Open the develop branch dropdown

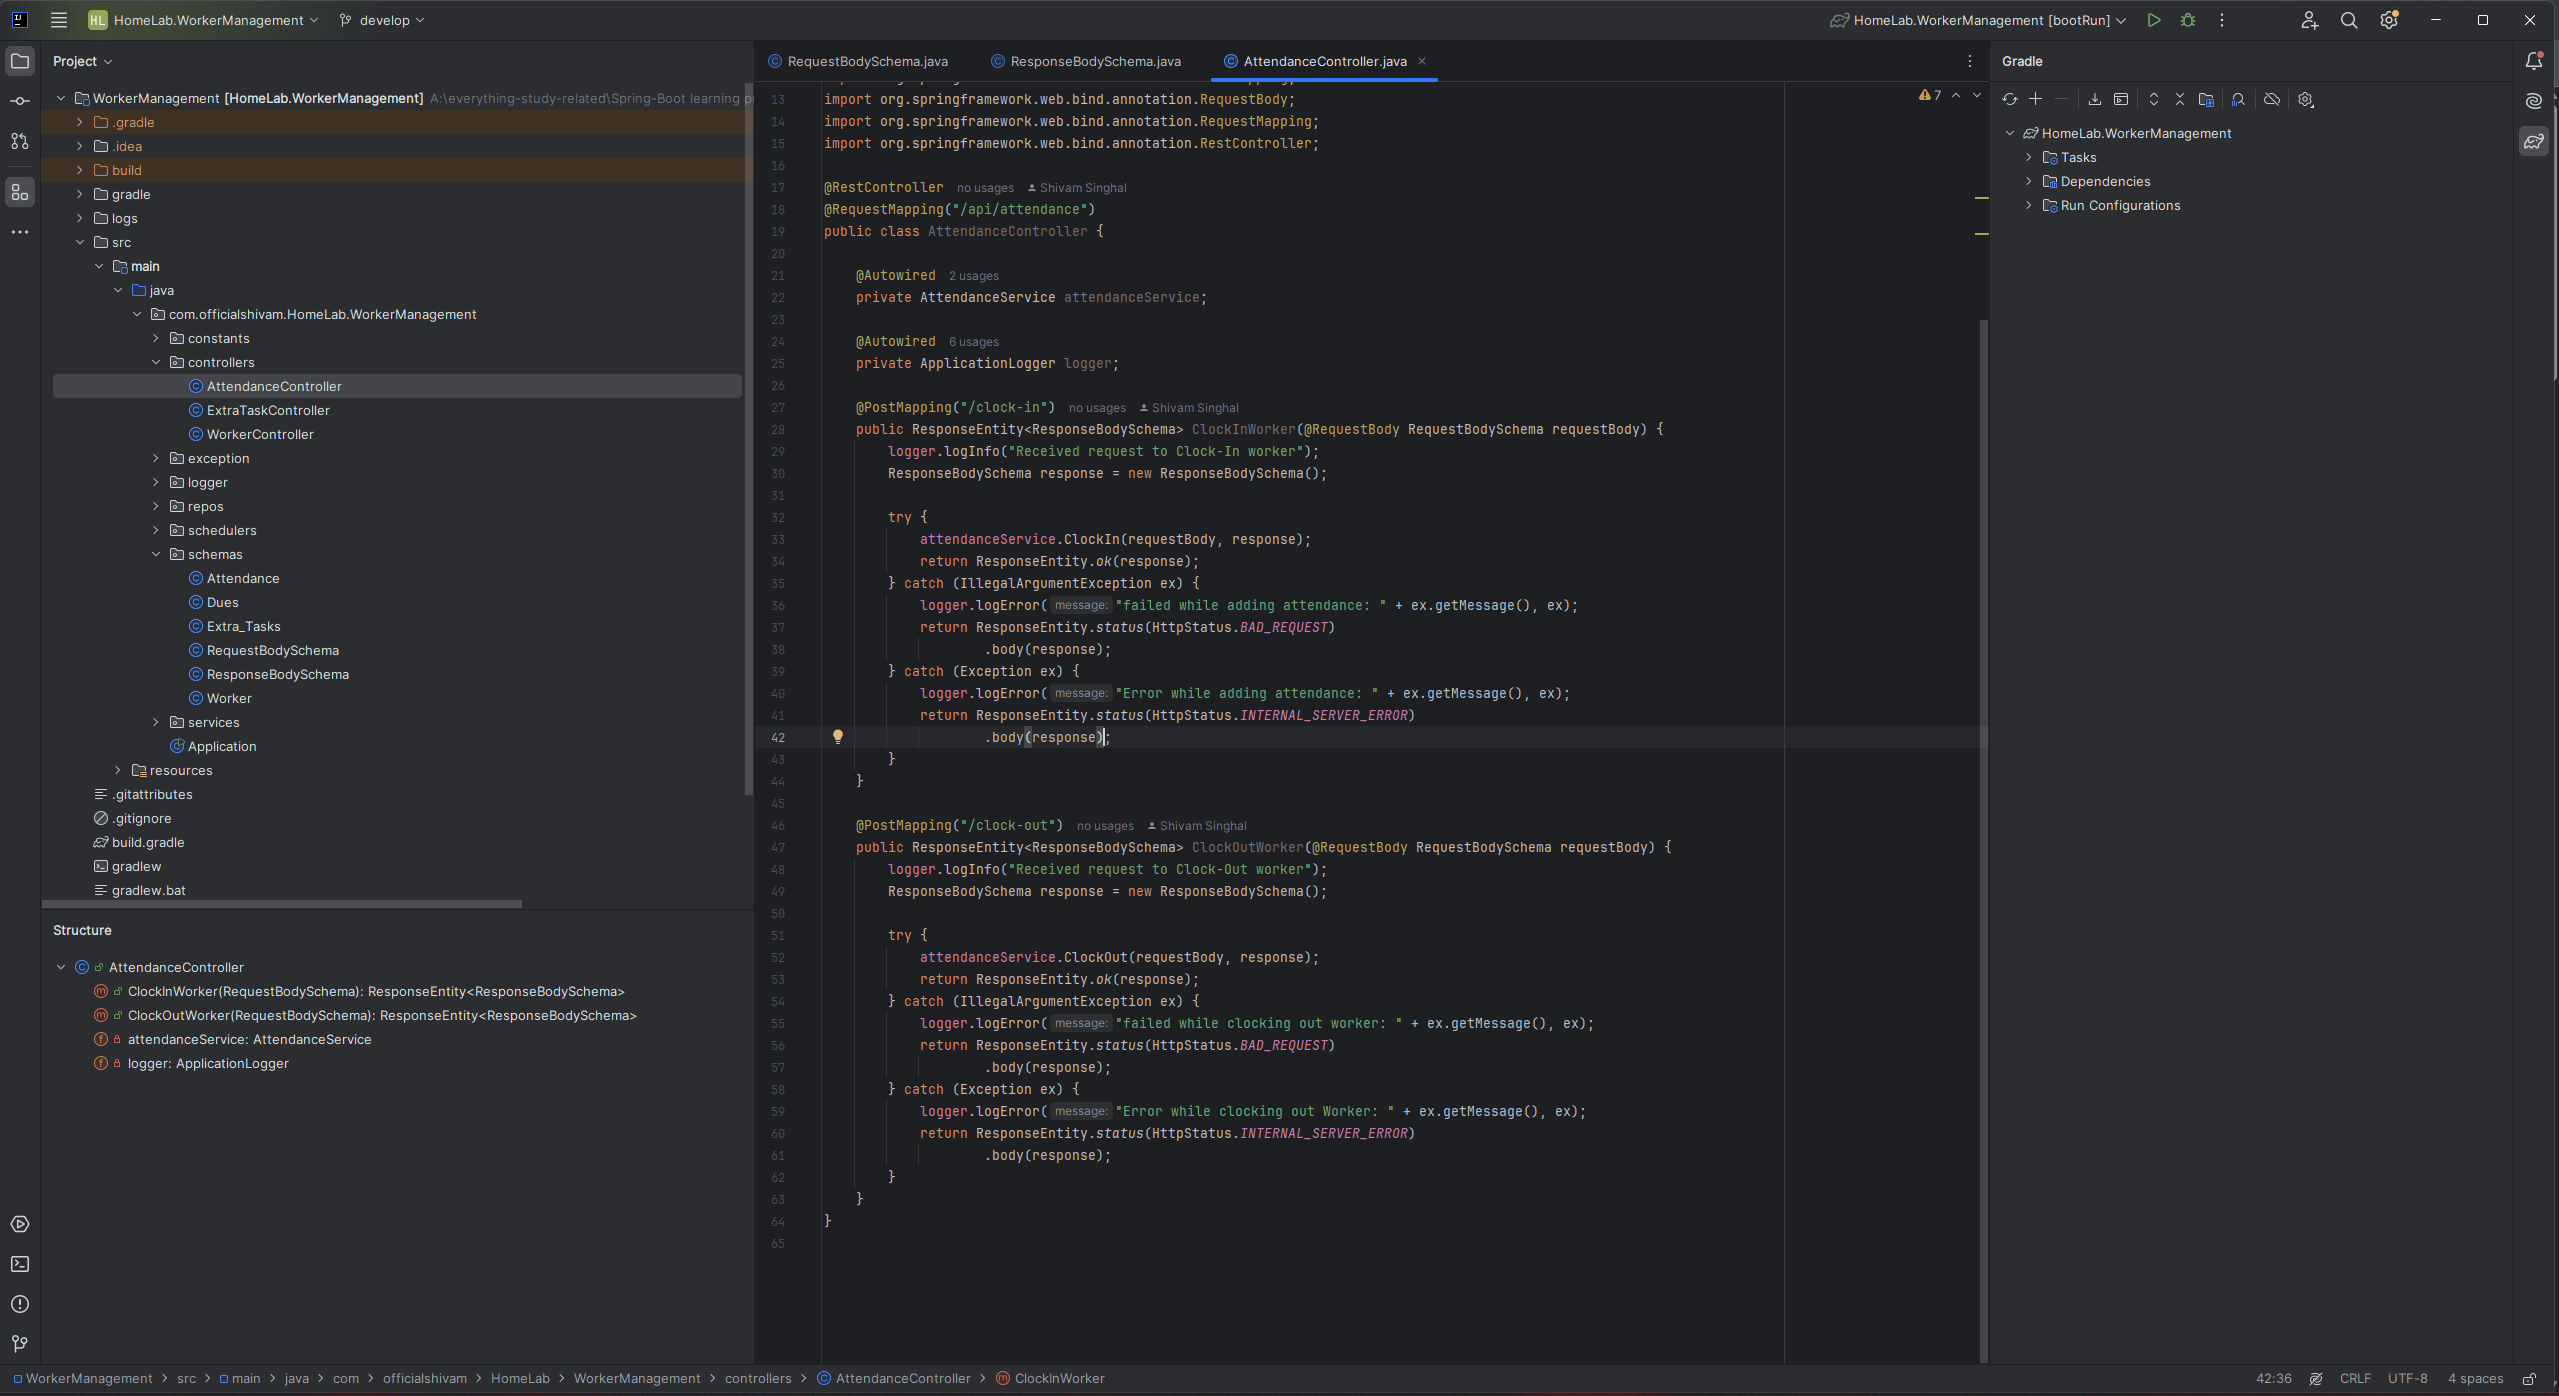[382, 20]
